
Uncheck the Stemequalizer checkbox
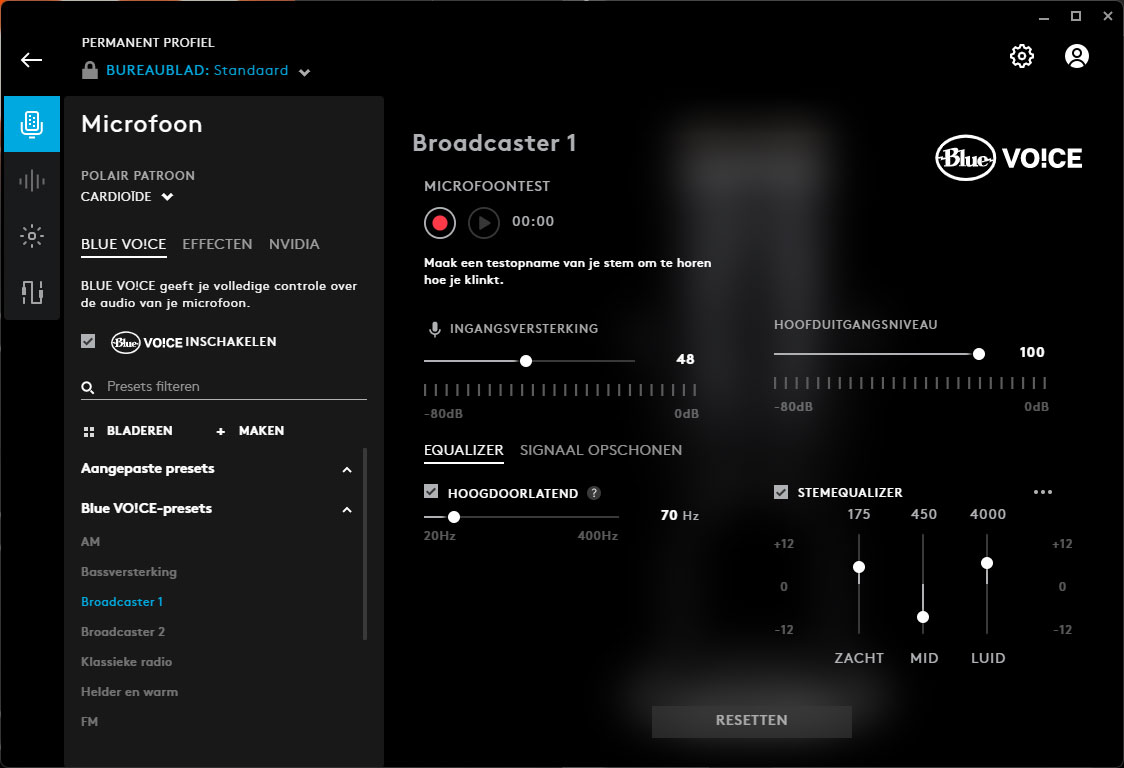(781, 492)
